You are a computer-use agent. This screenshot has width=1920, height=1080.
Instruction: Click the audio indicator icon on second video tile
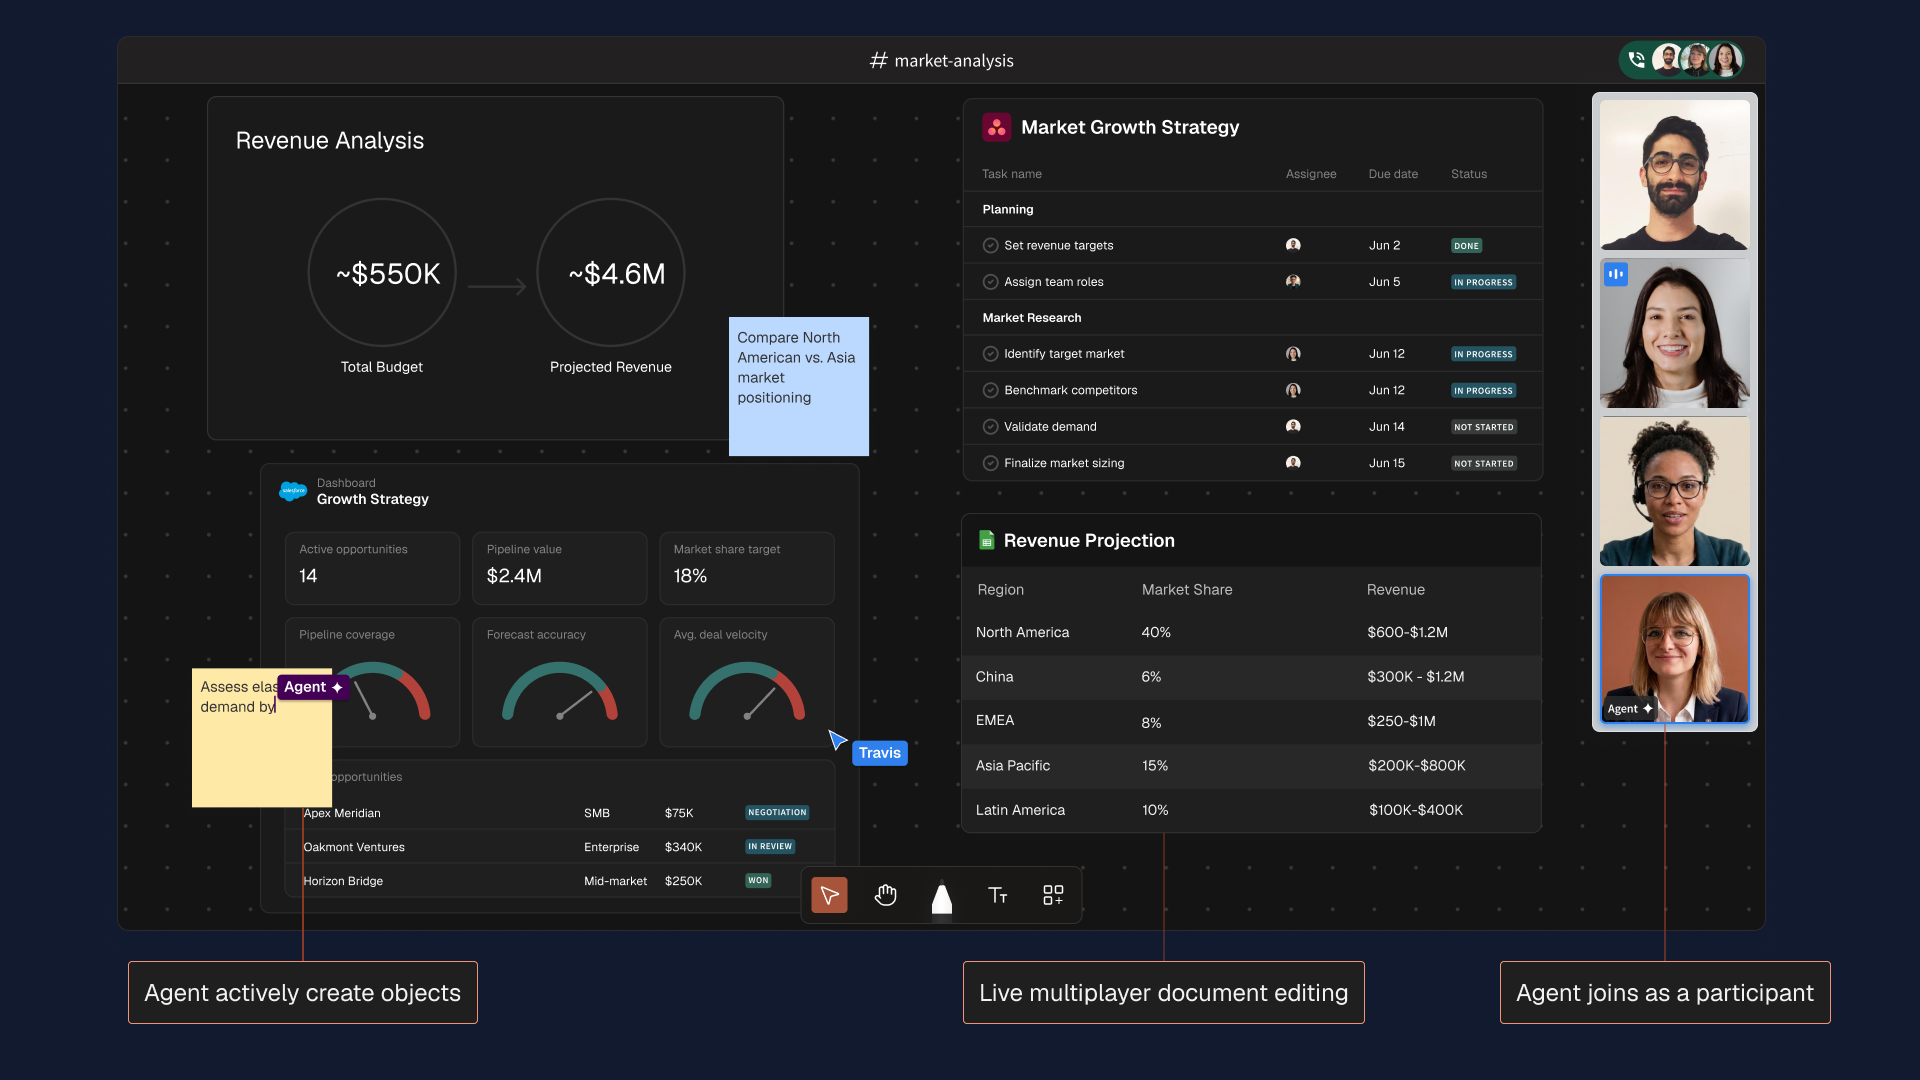1616,274
